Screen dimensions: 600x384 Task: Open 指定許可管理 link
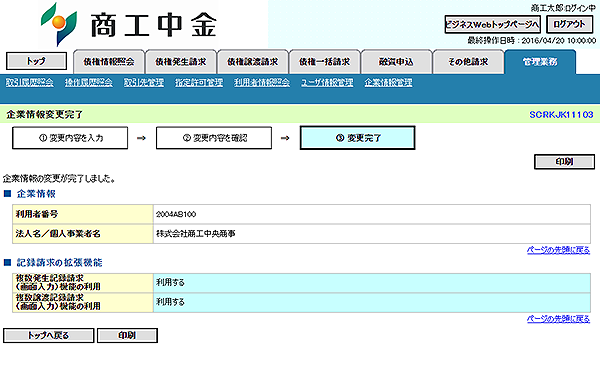199,83
